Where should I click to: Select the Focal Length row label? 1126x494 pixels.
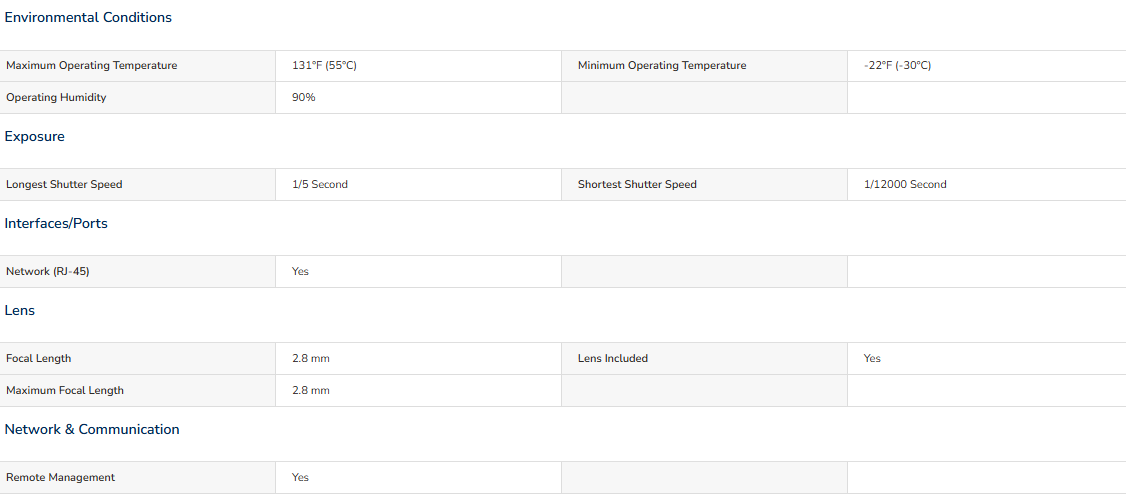(39, 358)
